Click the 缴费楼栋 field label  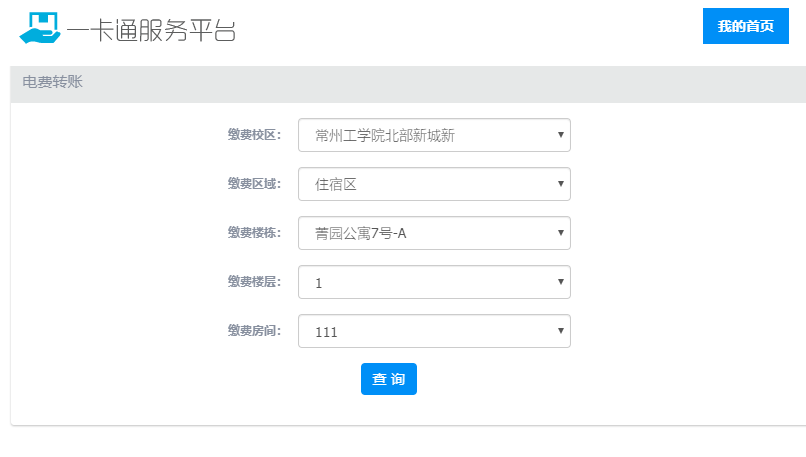[x=254, y=233]
